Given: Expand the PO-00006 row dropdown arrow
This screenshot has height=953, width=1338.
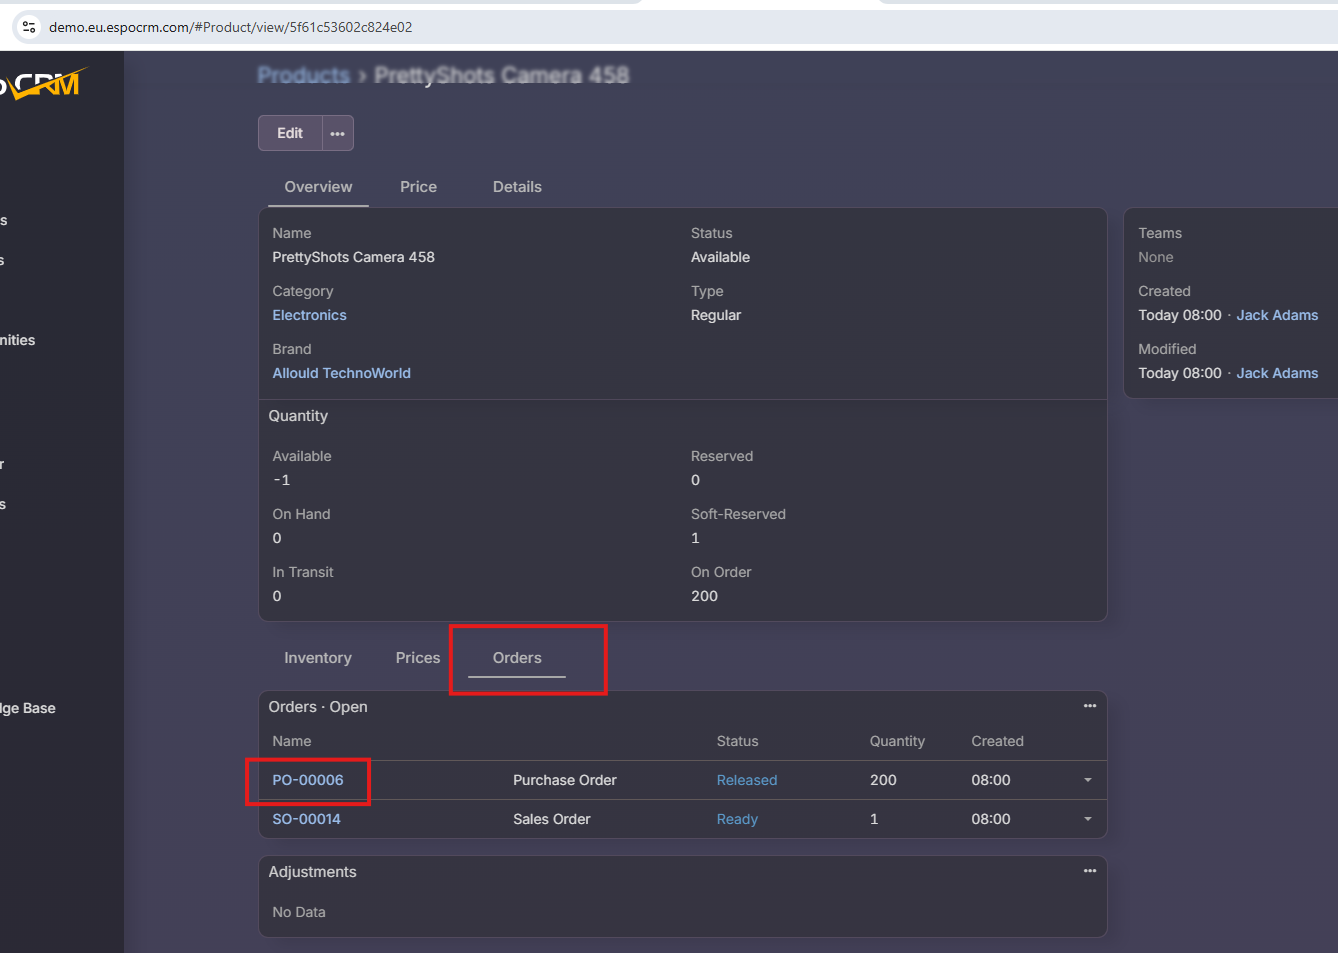Looking at the screenshot, I should pos(1087,780).
